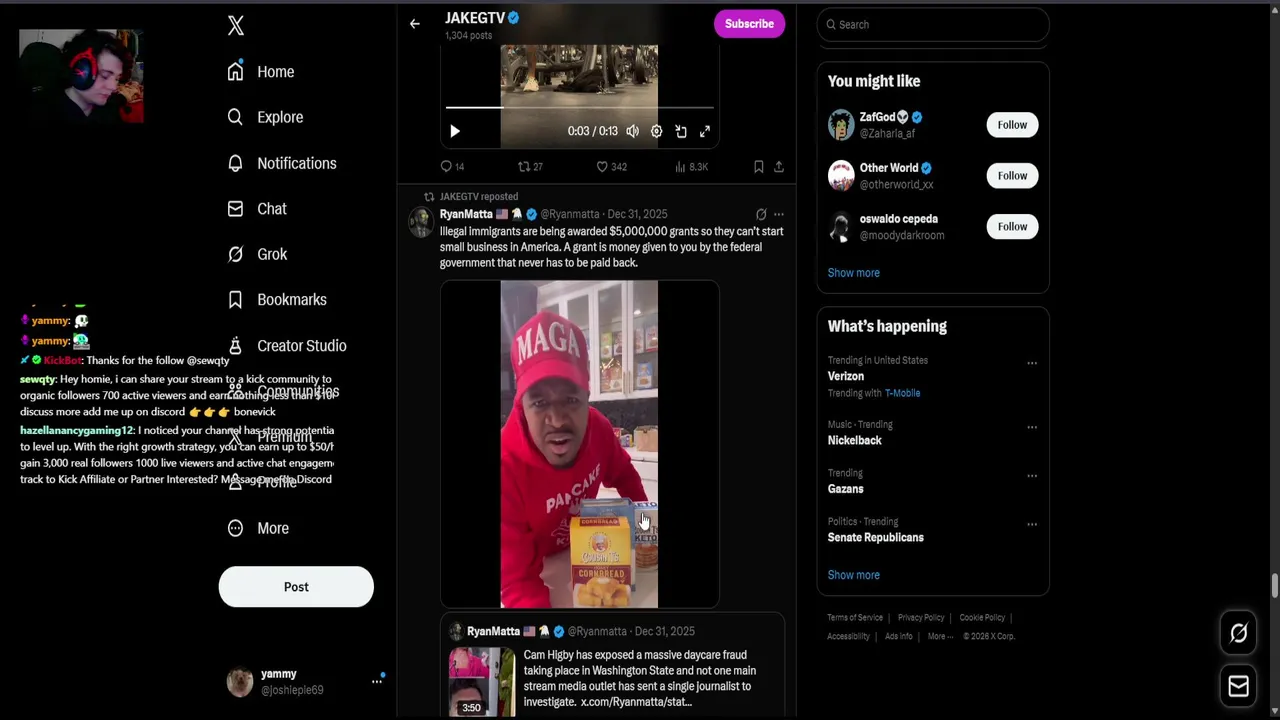1280x720 pixels.
Task: Subscribe to JAKEGTV
Action: tap(749, 24)
